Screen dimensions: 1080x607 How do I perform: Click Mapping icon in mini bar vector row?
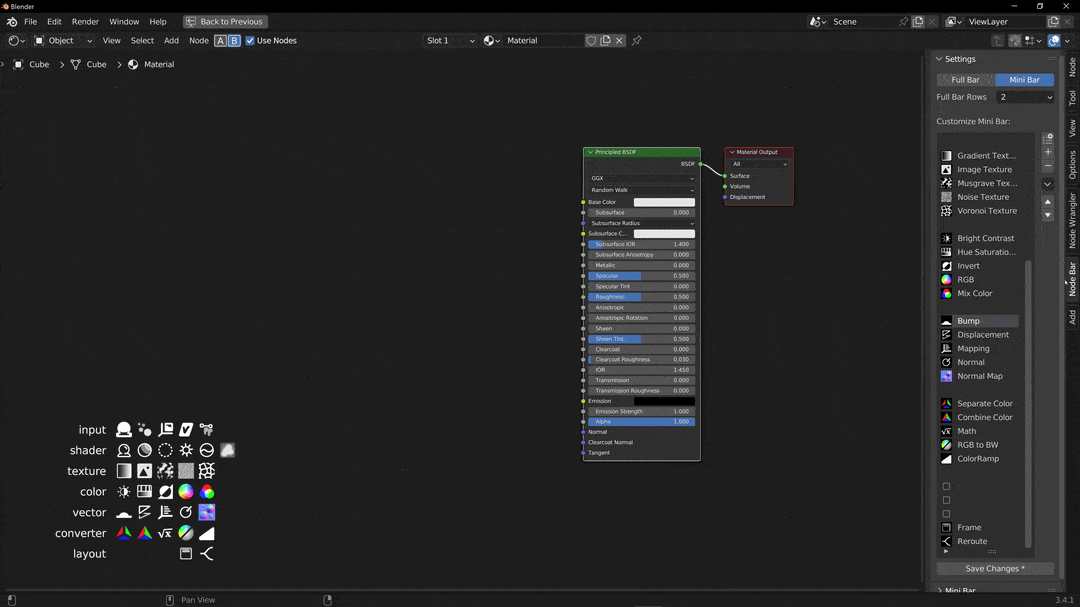tap(165, 512)
